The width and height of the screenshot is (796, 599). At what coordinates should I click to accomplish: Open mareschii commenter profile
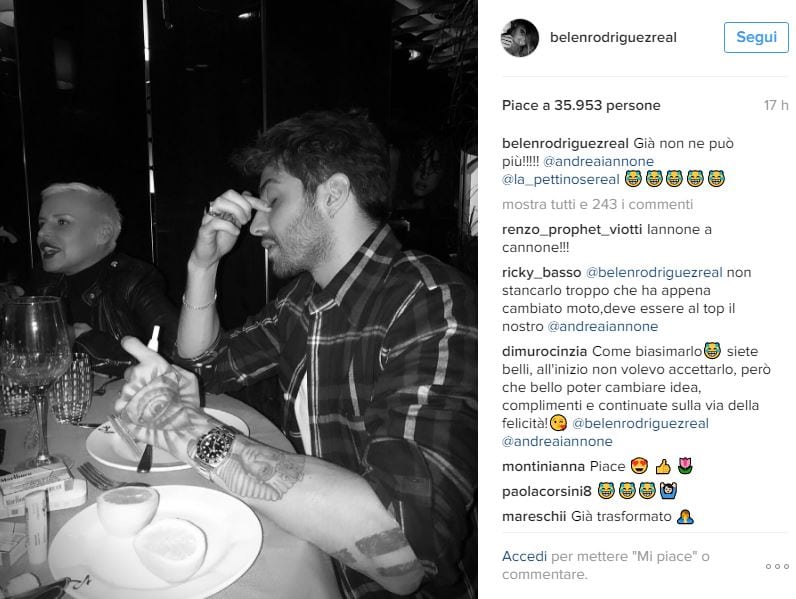tap(534, 517)
